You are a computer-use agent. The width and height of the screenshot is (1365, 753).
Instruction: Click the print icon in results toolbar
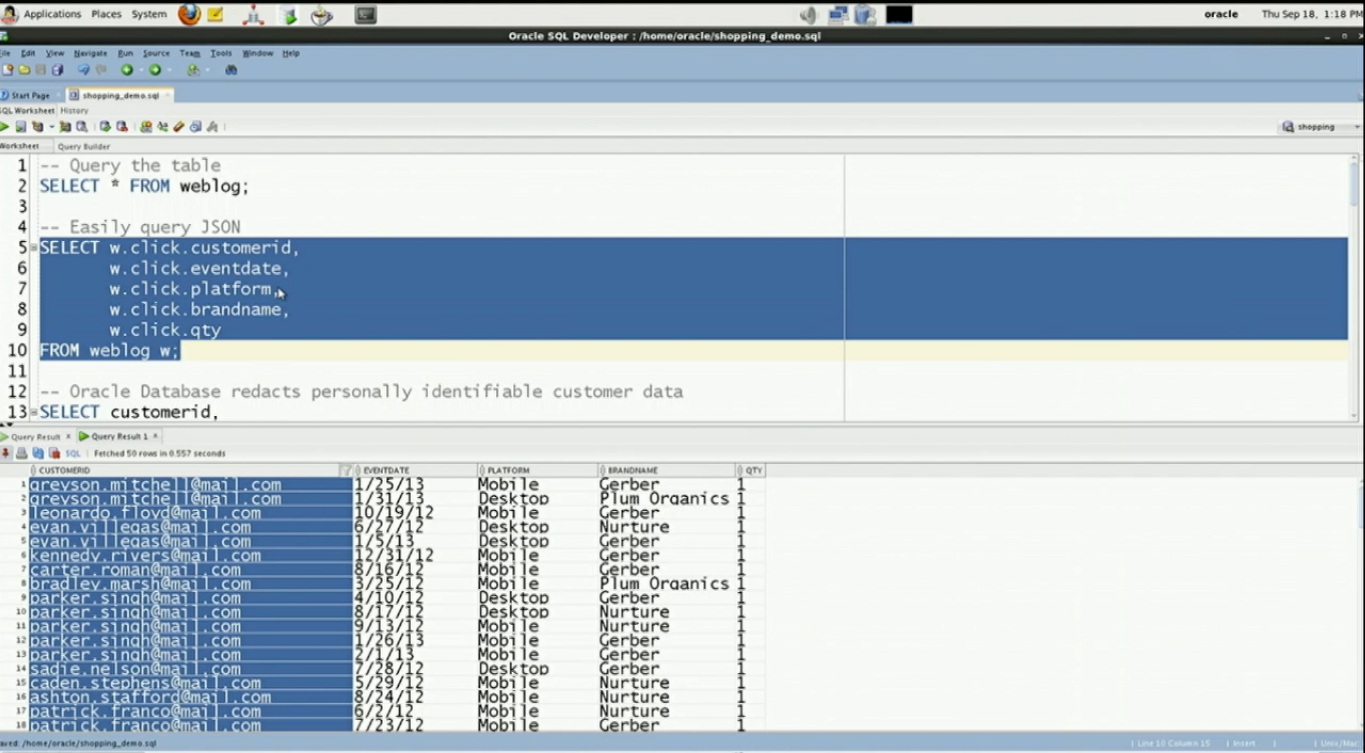[x=22, y=453]
